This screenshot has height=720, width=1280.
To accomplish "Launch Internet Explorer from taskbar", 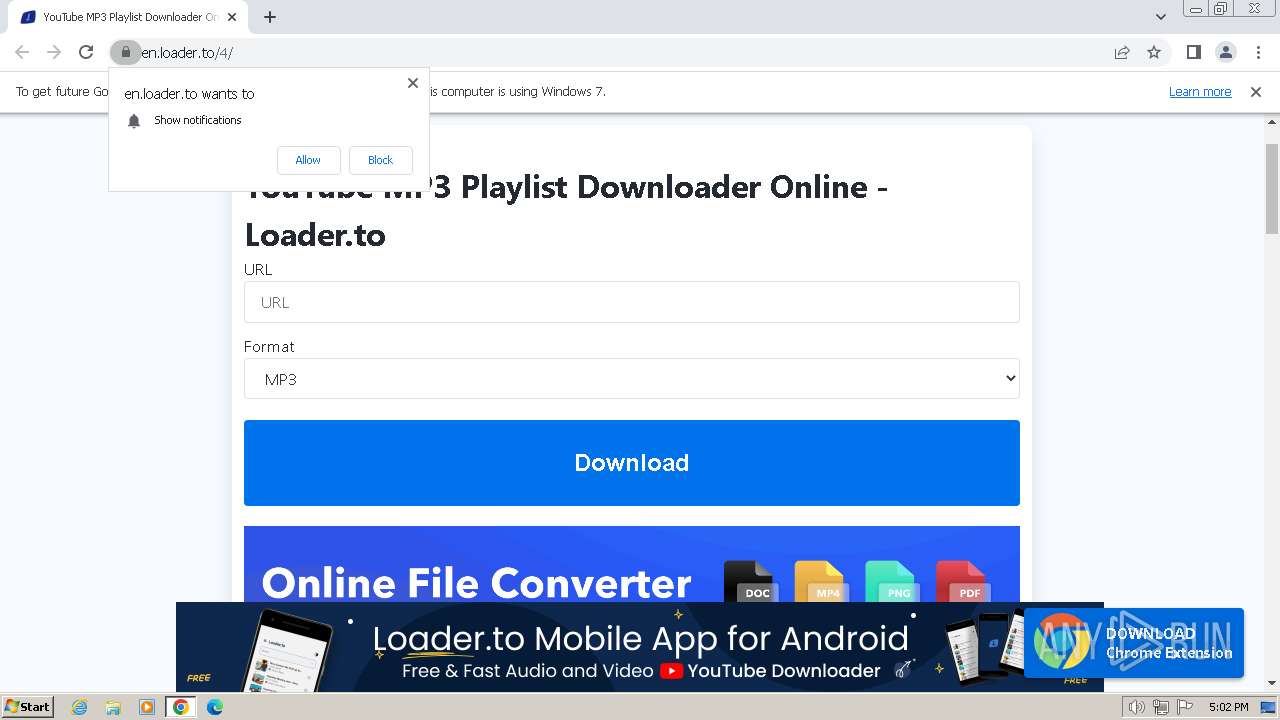I will coord(79,707).
